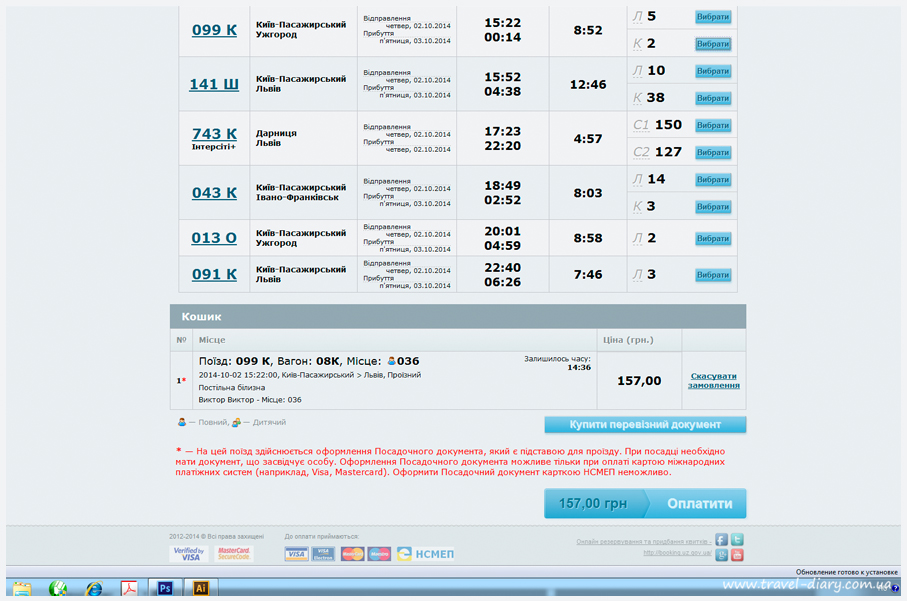This screenshot has width=907, height=601.
Task: Choose Л class on train 141 Ш
Action: click(712, 71)
